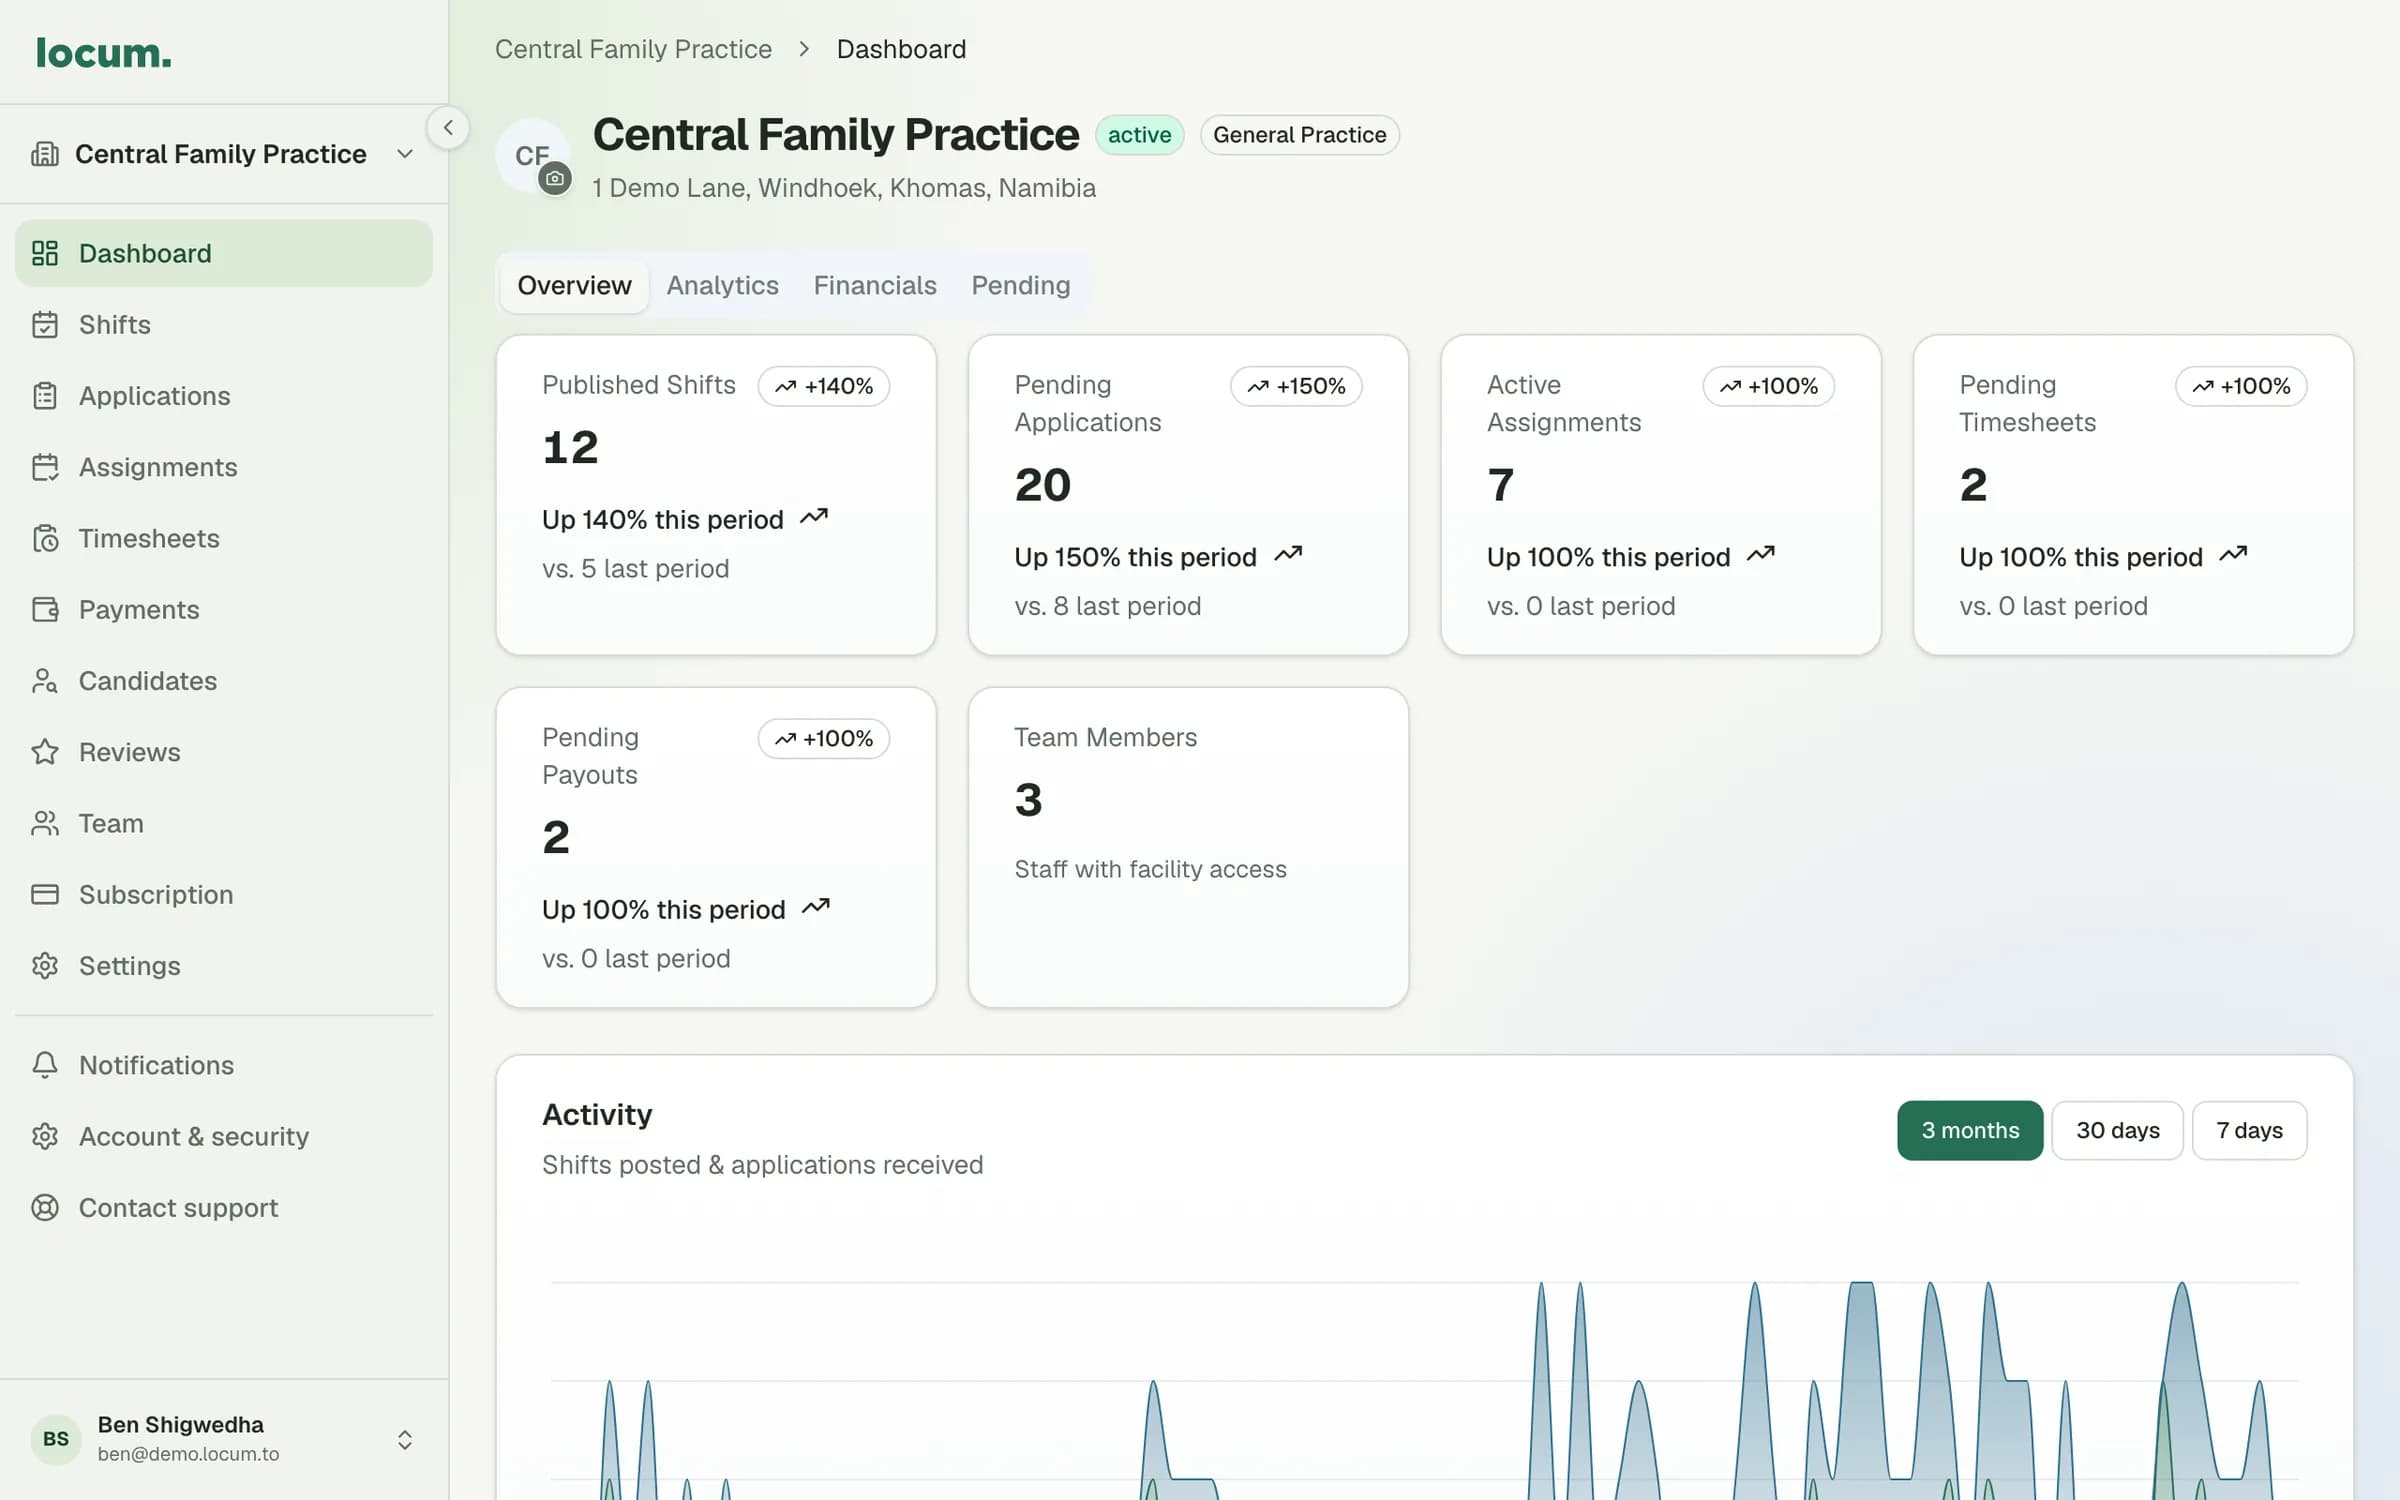Select the 3 months activity range
The width and height of the screenshot is (2400, 1500).
(x=1970, y=1131)
